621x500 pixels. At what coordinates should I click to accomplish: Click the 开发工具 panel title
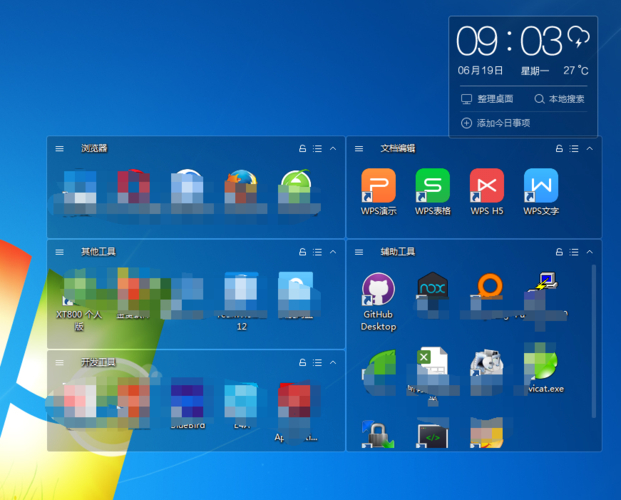[98, 362]
